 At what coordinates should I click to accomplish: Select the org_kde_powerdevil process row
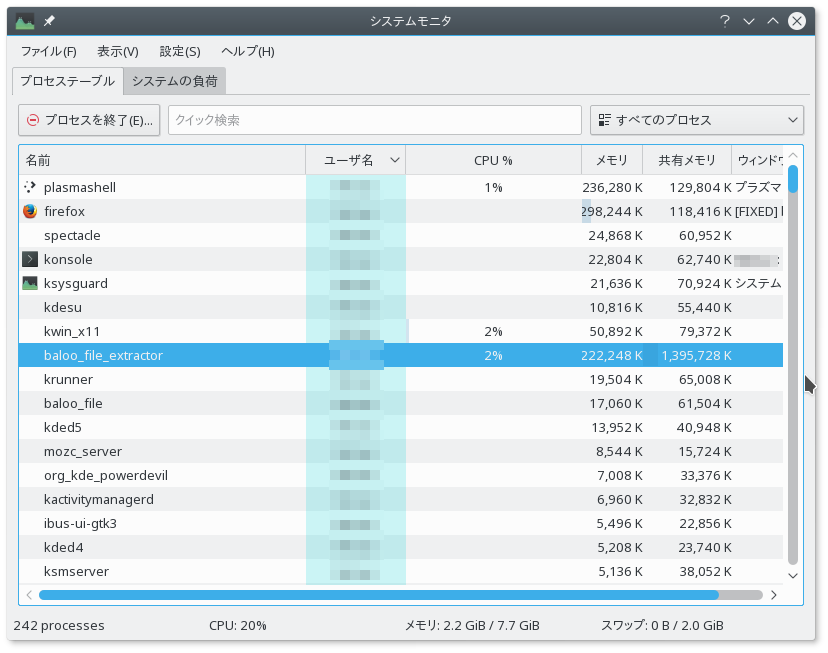pyautogui.click(x=401, y=476)
